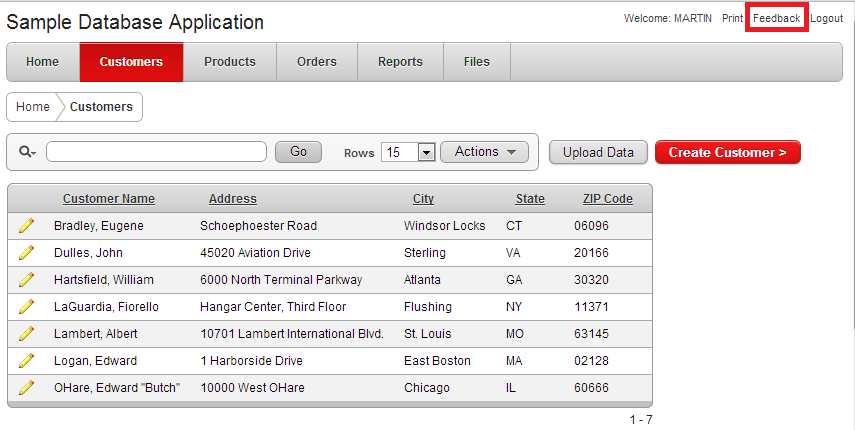Focus the customer search text field

click(156, 152)
